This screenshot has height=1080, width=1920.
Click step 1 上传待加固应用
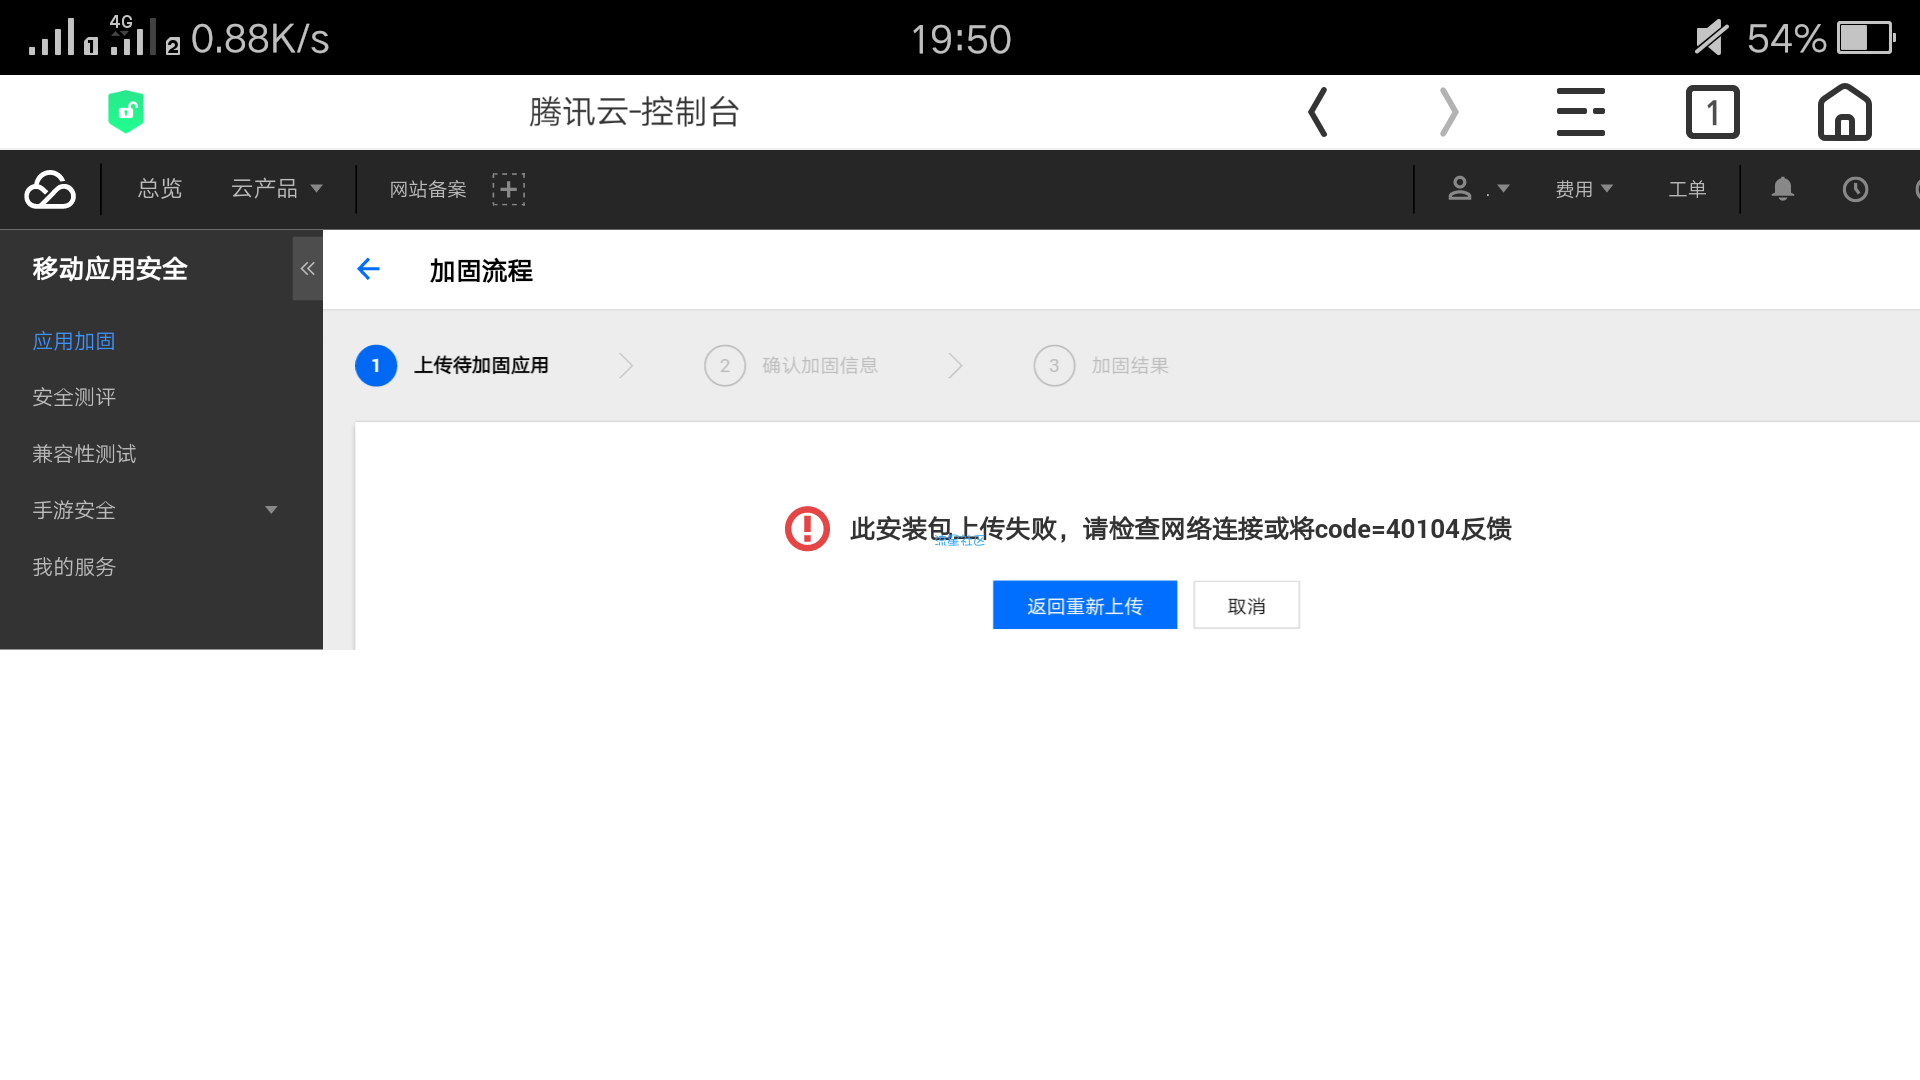click(x=452, y=365)
